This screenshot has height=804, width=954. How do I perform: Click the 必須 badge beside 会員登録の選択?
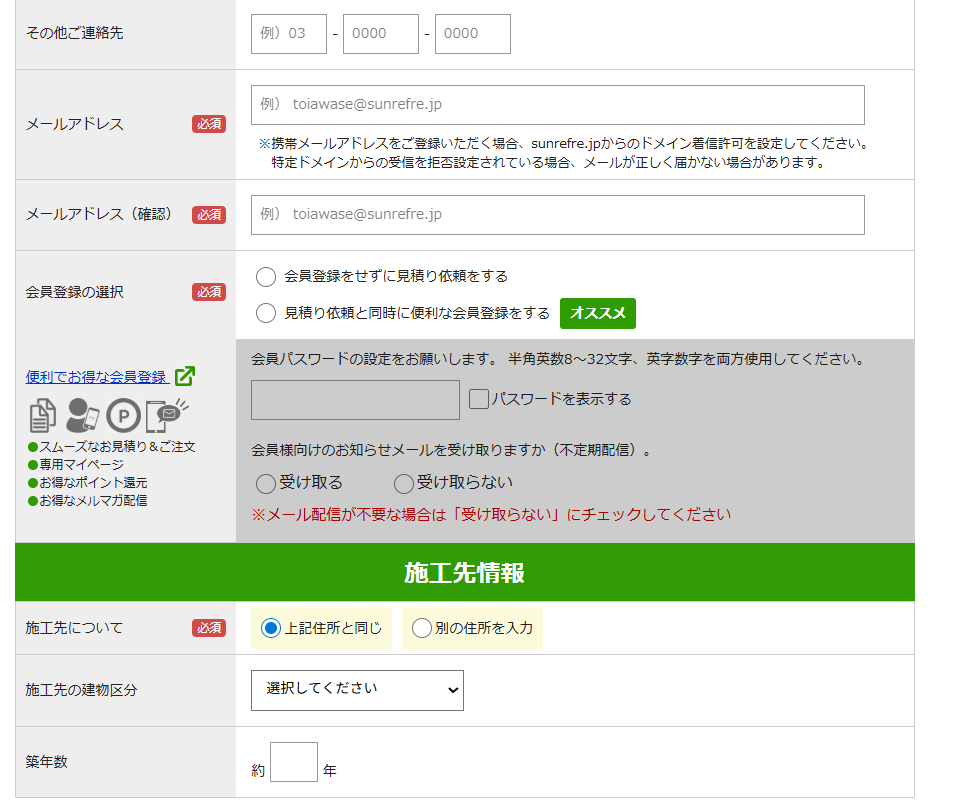pos(209,292)
